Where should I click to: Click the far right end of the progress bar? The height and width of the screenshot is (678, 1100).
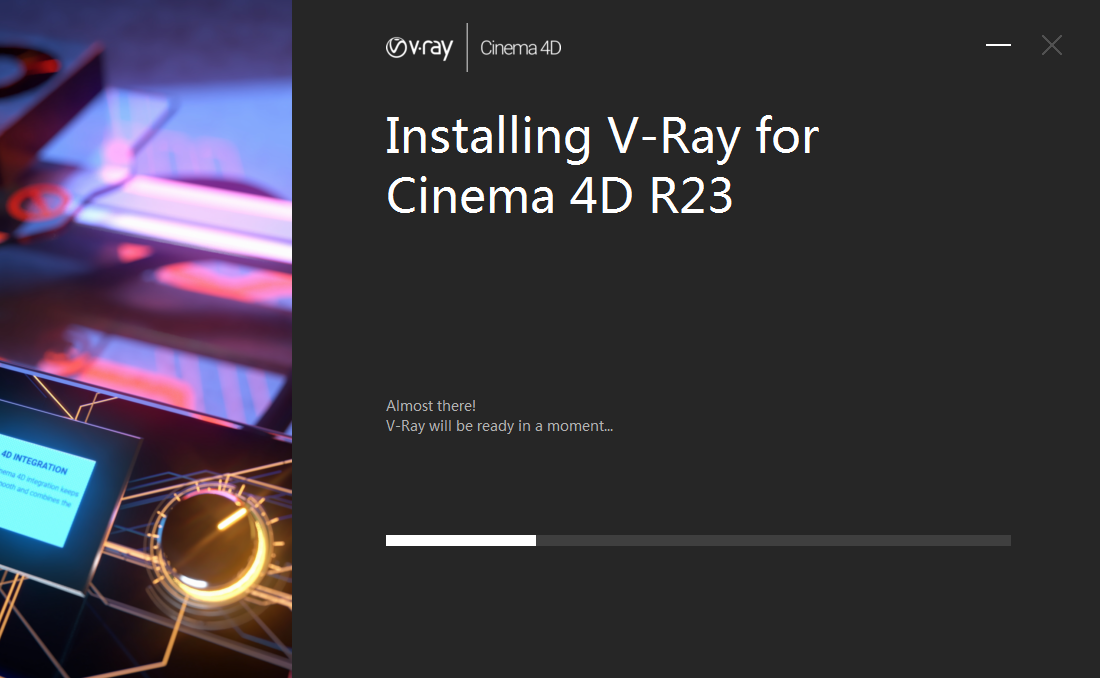tap(1006, 541)
